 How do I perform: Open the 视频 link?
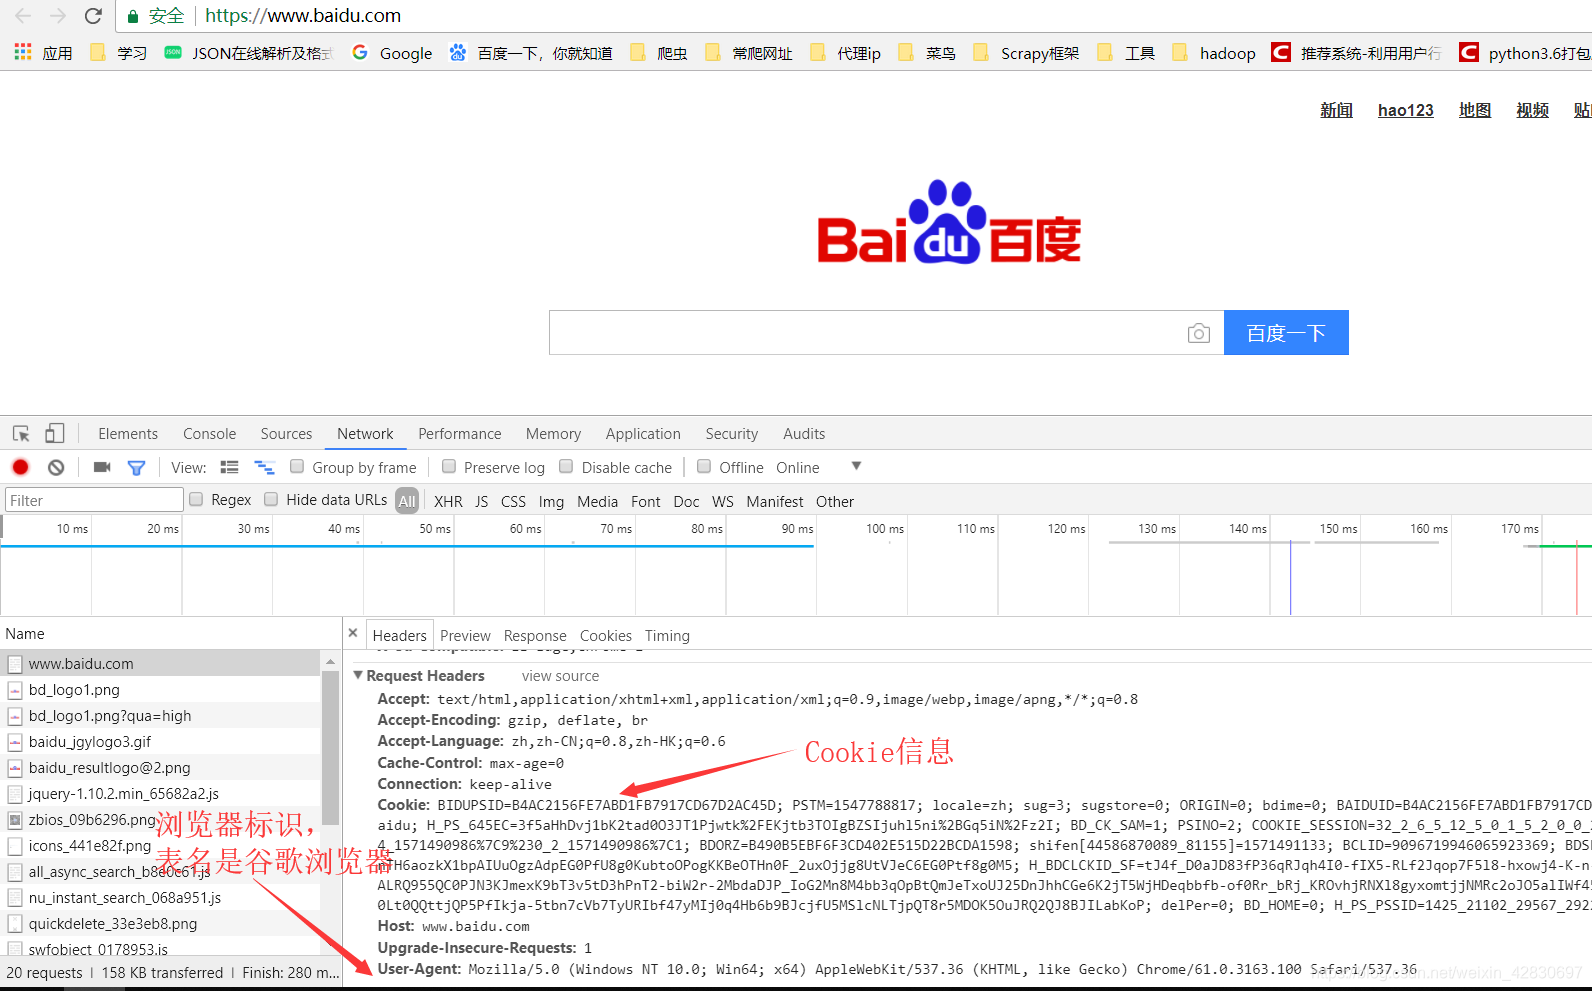[x=1532, y=110]
